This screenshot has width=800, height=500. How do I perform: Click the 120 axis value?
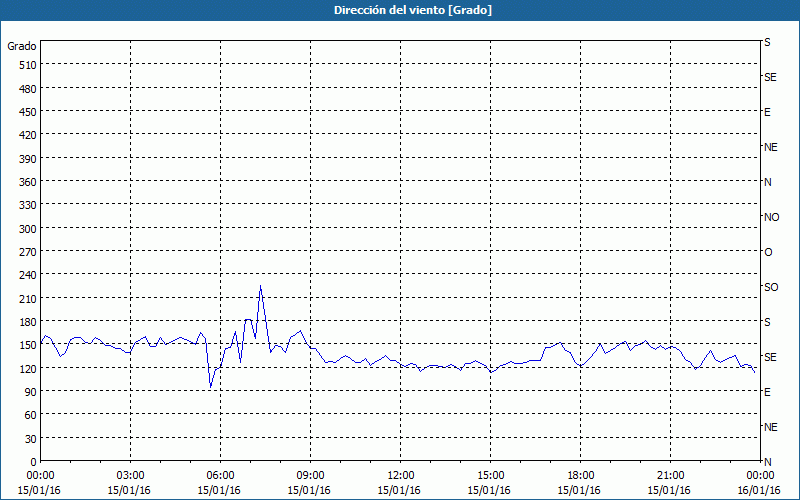coord(29,369)
